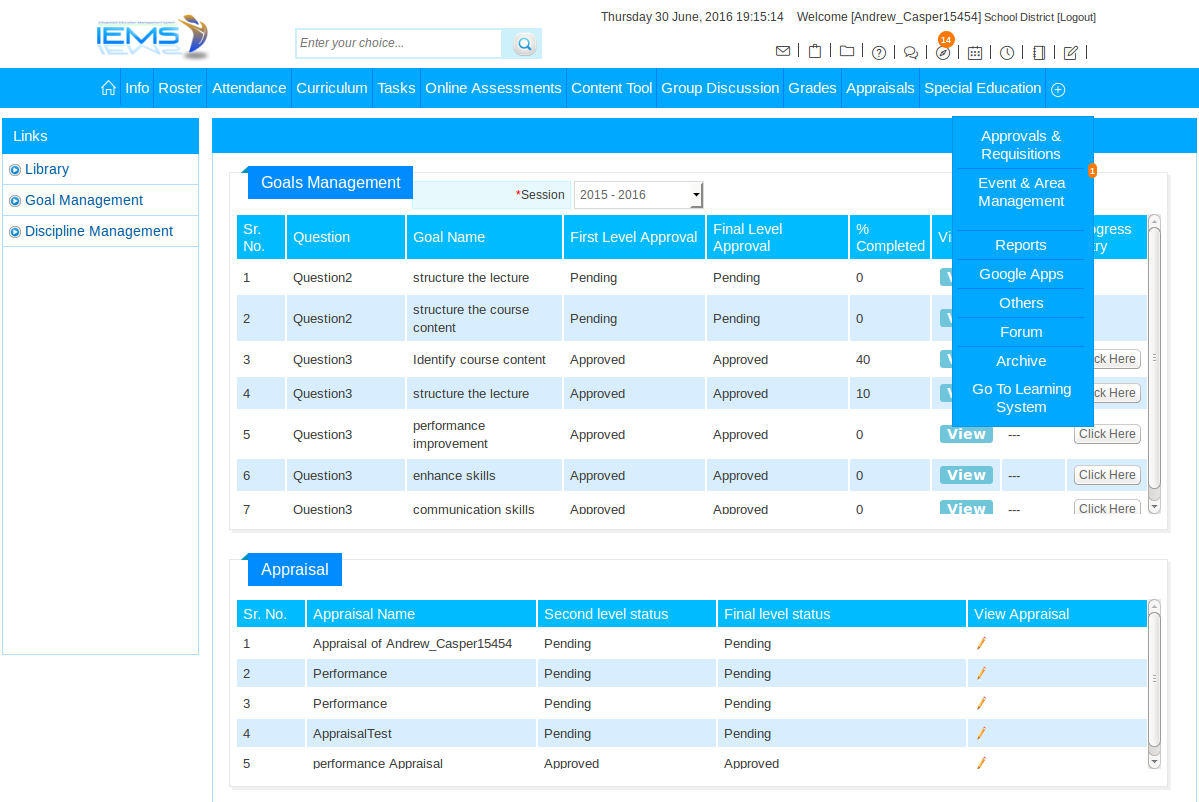Open the Group Discussion menu
Viewport: 1199px width, 802px height.
[720, 88]
